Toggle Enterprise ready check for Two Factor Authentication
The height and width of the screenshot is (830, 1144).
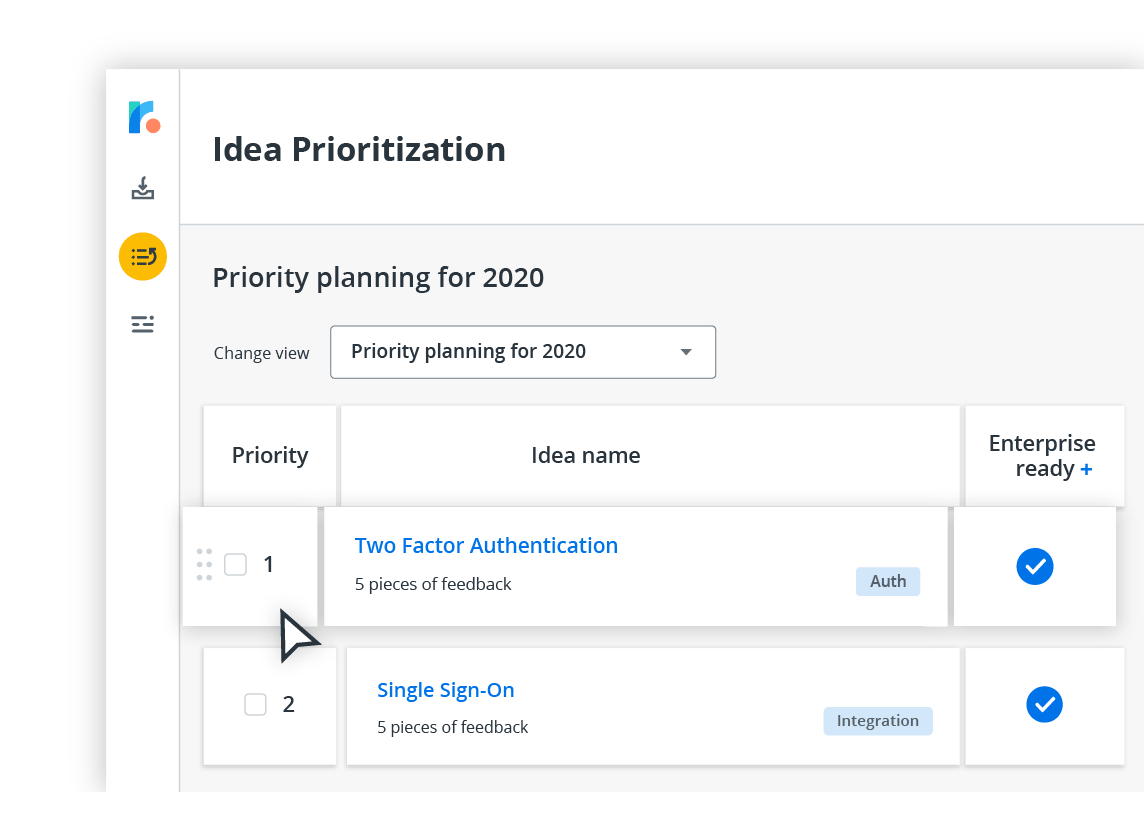(x=1035, y=566)
